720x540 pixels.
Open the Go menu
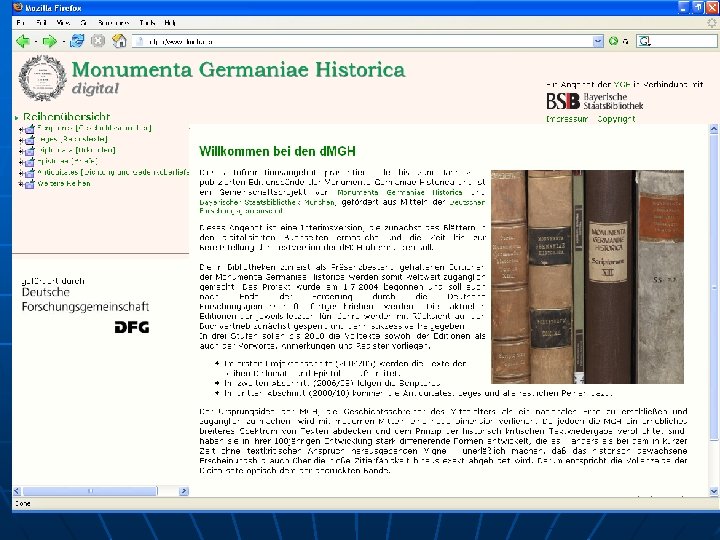84,22
